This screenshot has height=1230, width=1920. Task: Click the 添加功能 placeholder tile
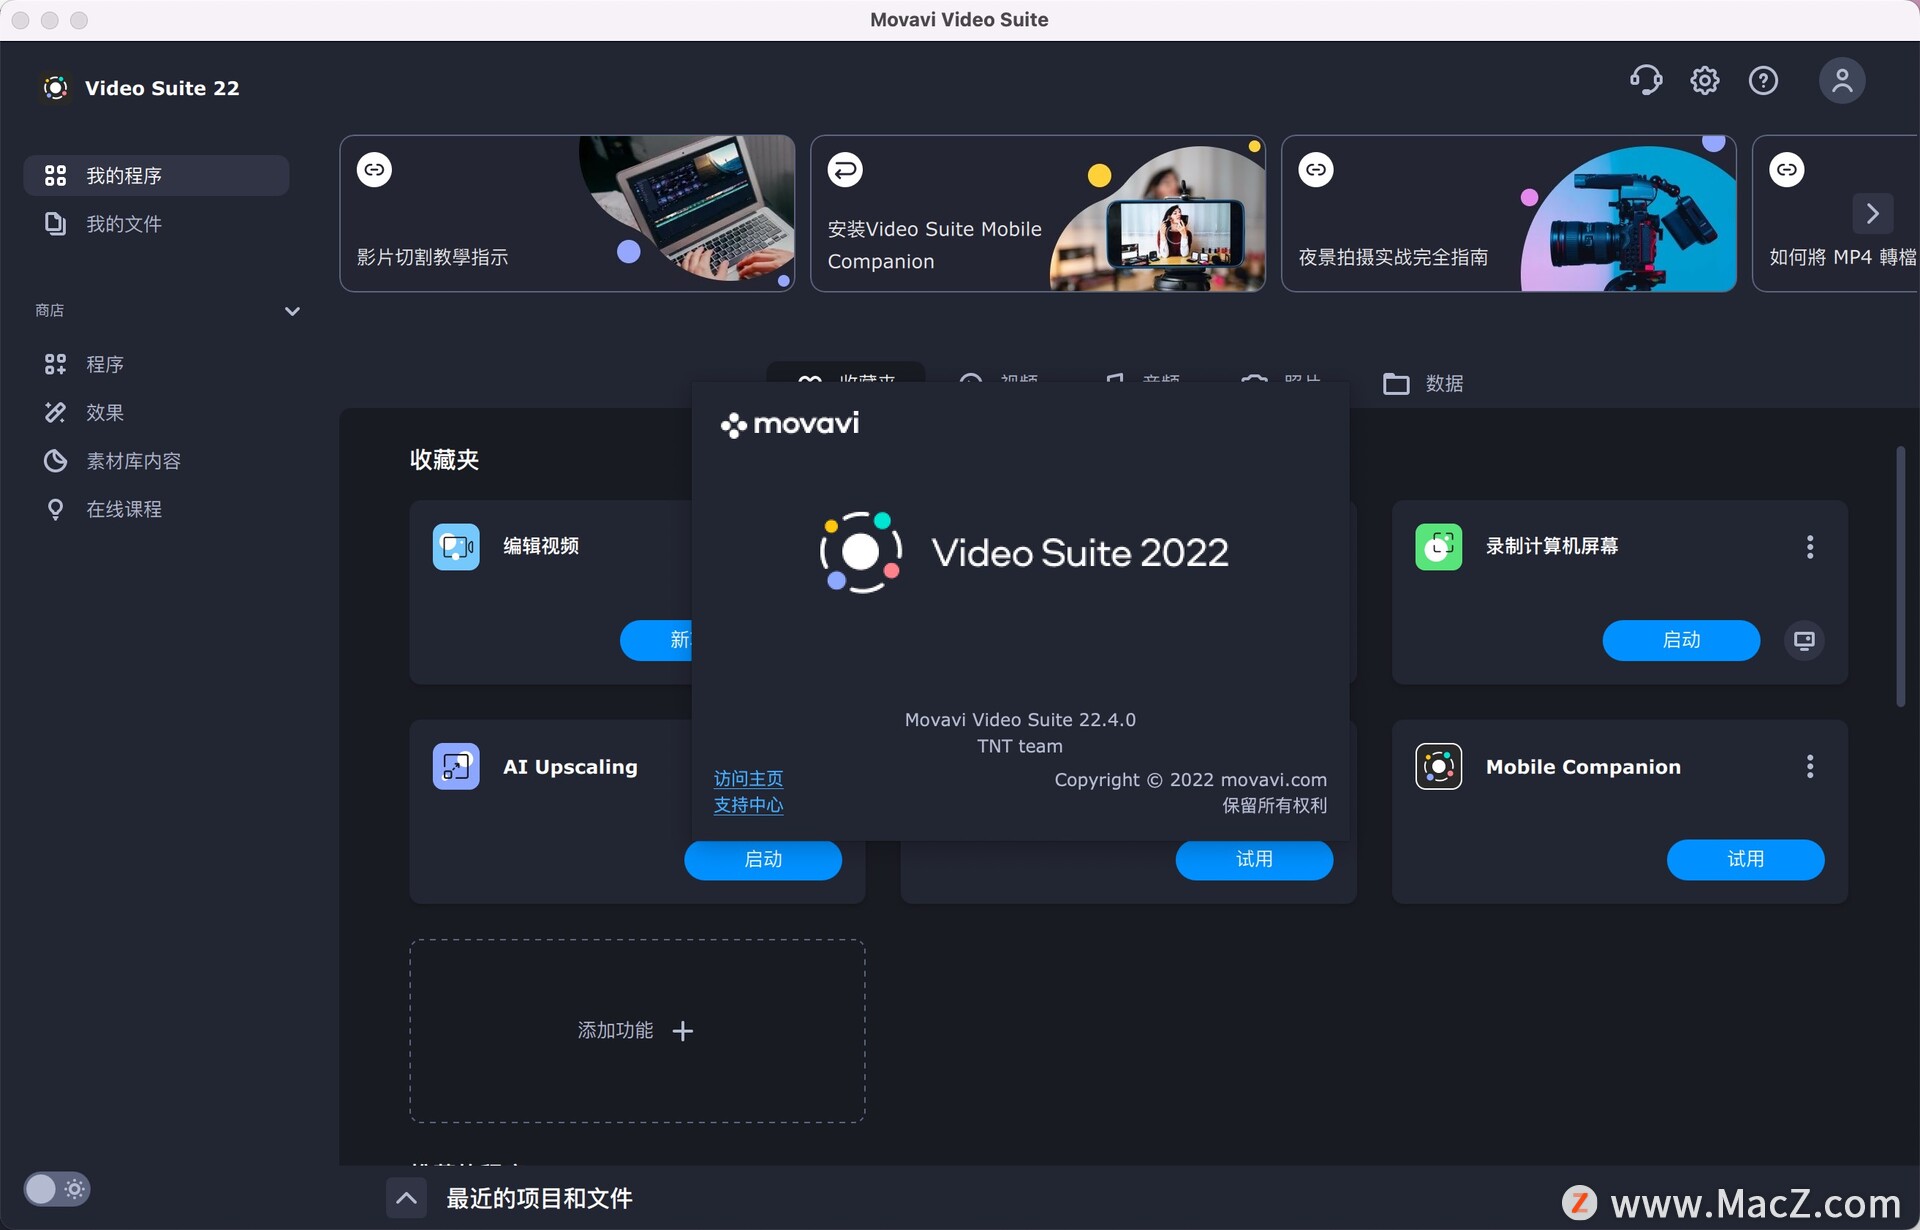637,1030
